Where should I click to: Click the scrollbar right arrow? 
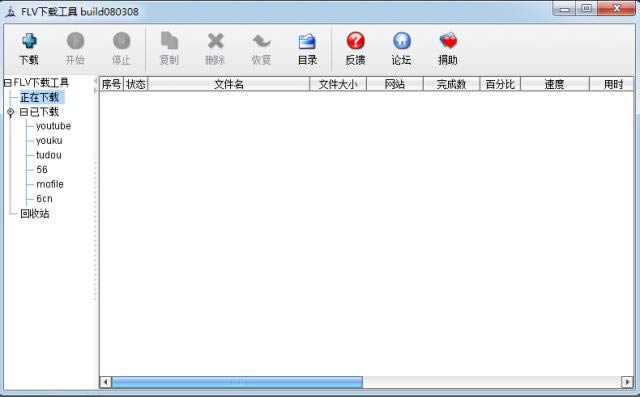click(x=627, y=382)
